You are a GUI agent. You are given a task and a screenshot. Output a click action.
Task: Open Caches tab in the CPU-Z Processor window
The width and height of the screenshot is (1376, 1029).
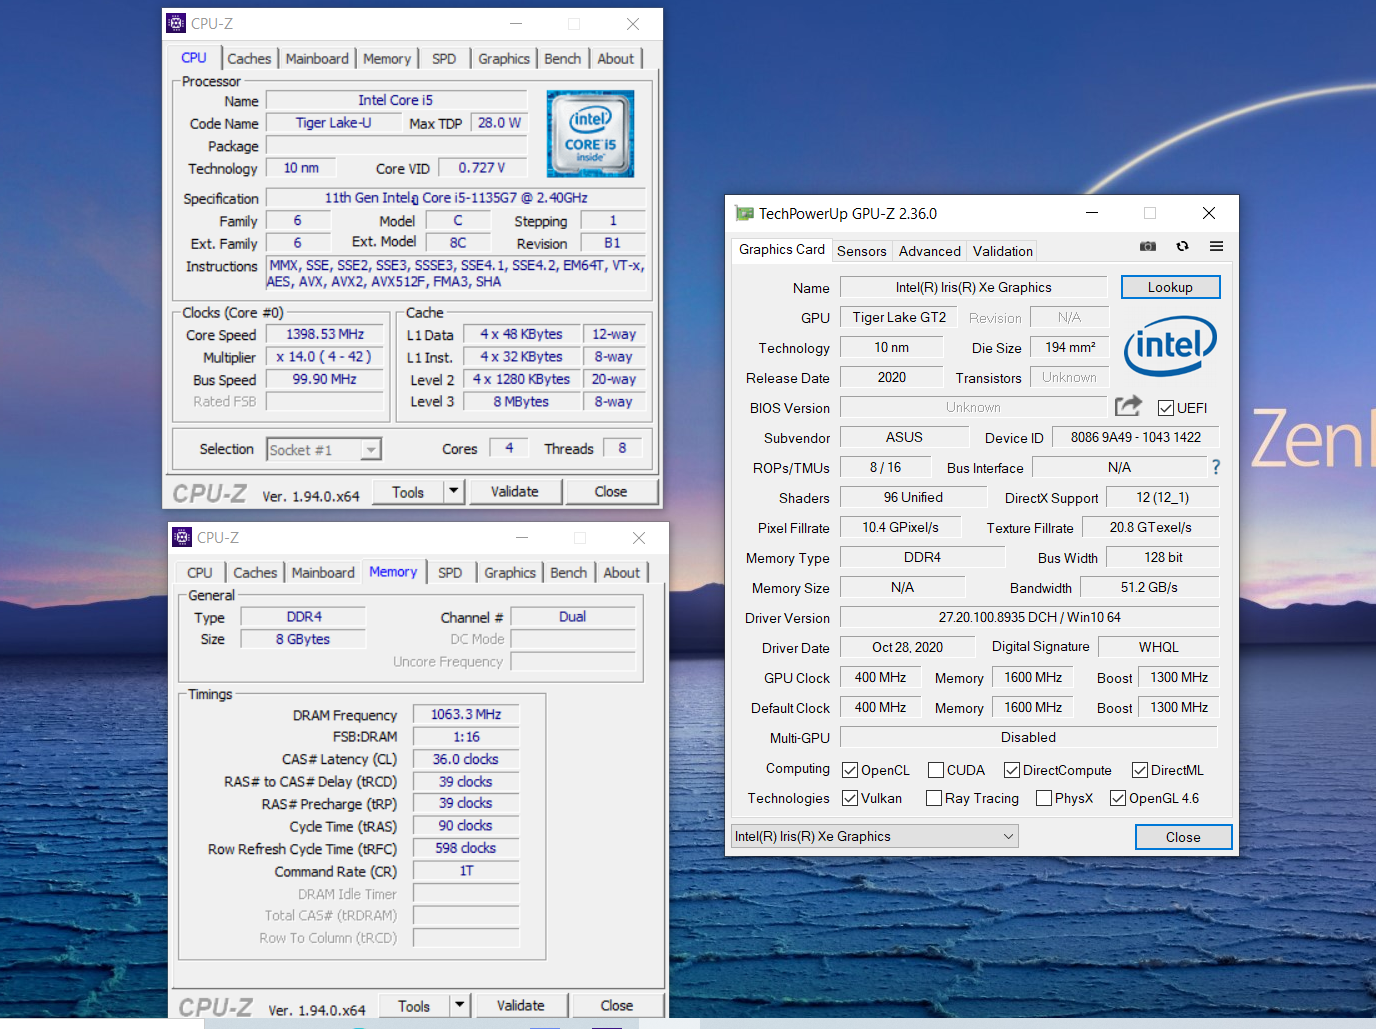pyautogui.click(x=249, y=59)
